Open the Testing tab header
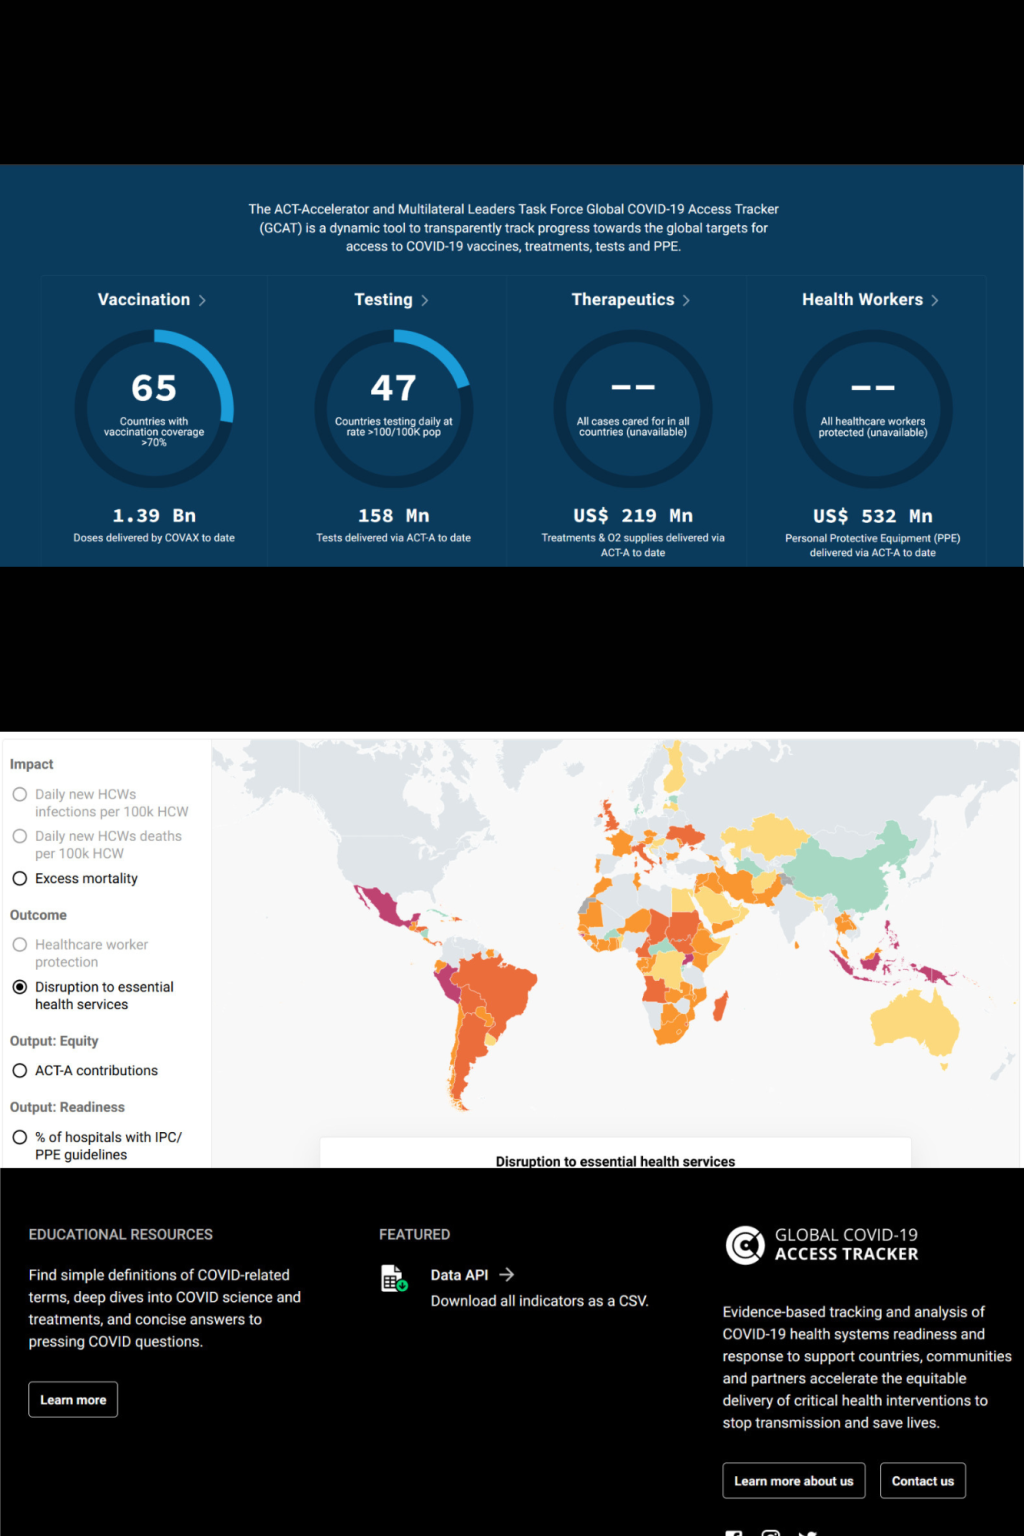Screen dimensions: 1024x1536 (x=384, y=299)
